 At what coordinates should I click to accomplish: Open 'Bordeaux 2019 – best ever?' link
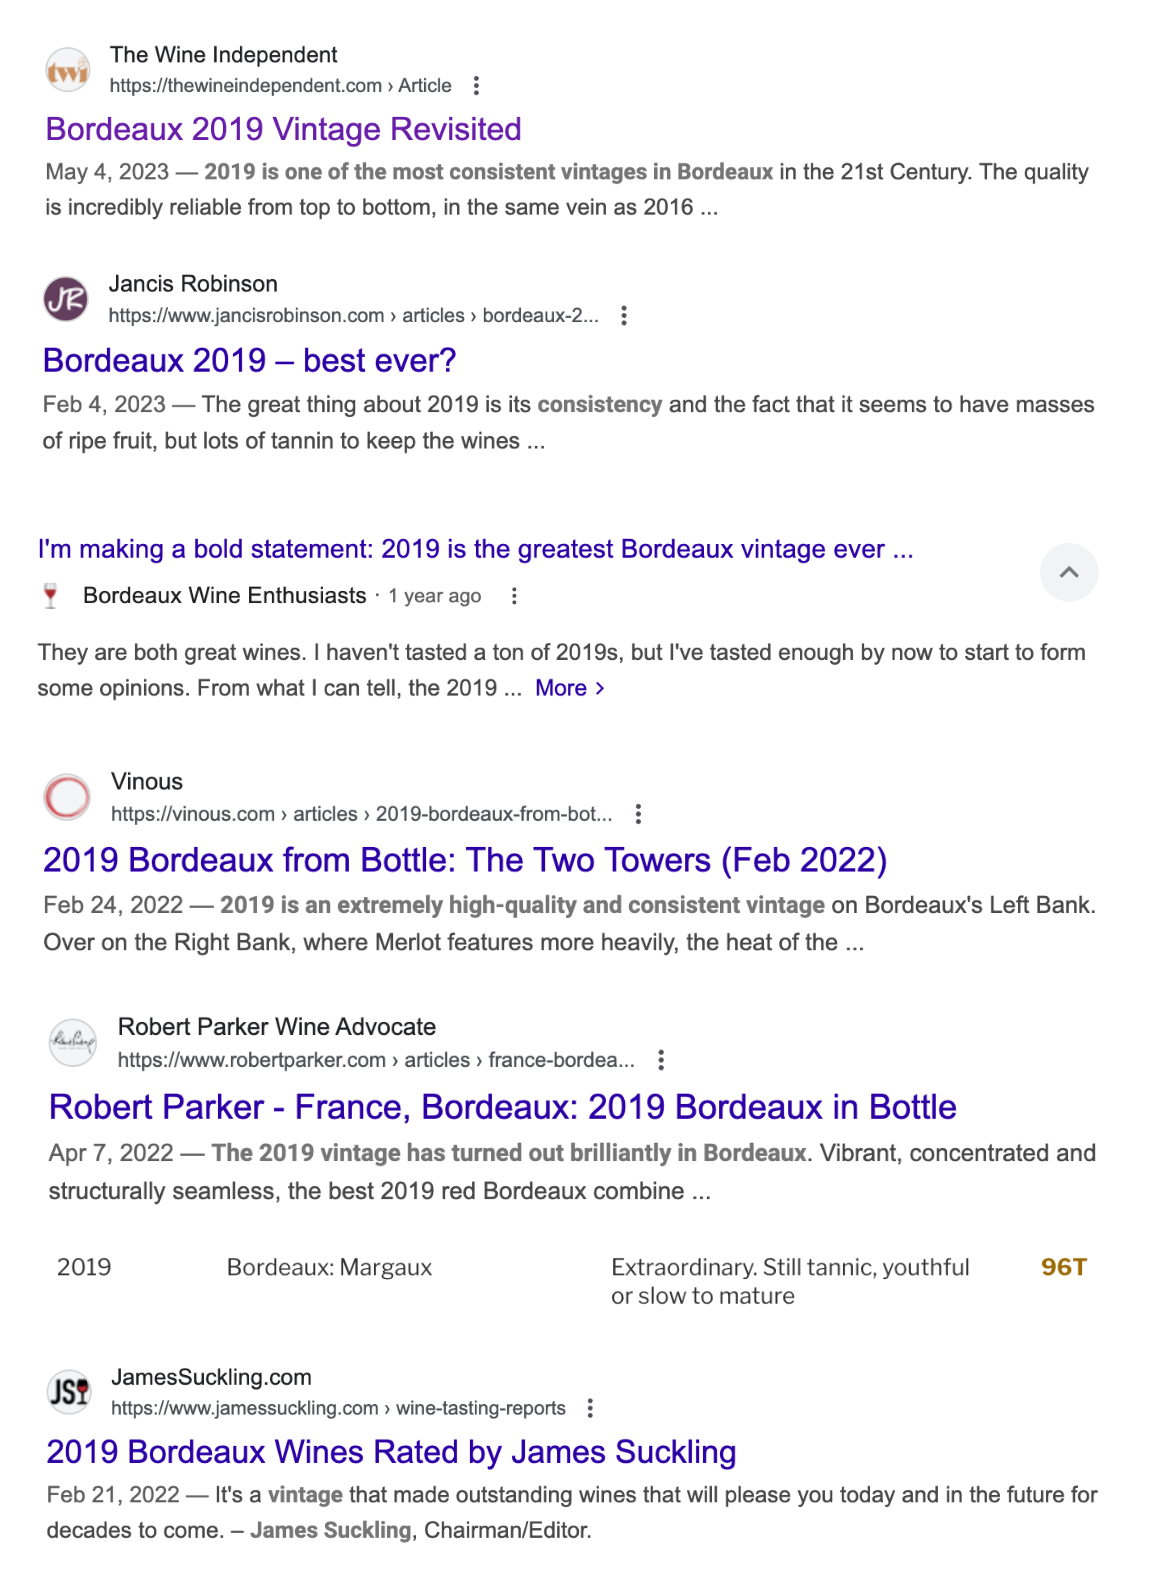point(250,360)
